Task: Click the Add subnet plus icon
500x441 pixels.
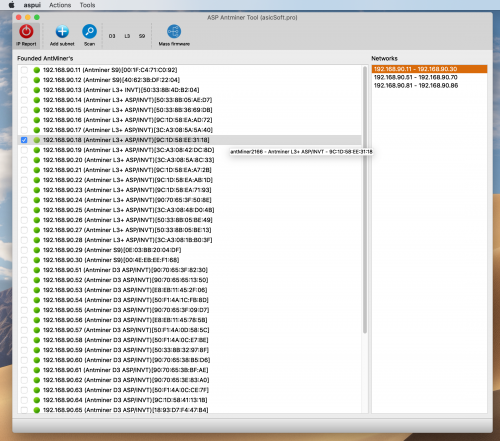Action: click(x=62, y=32)
